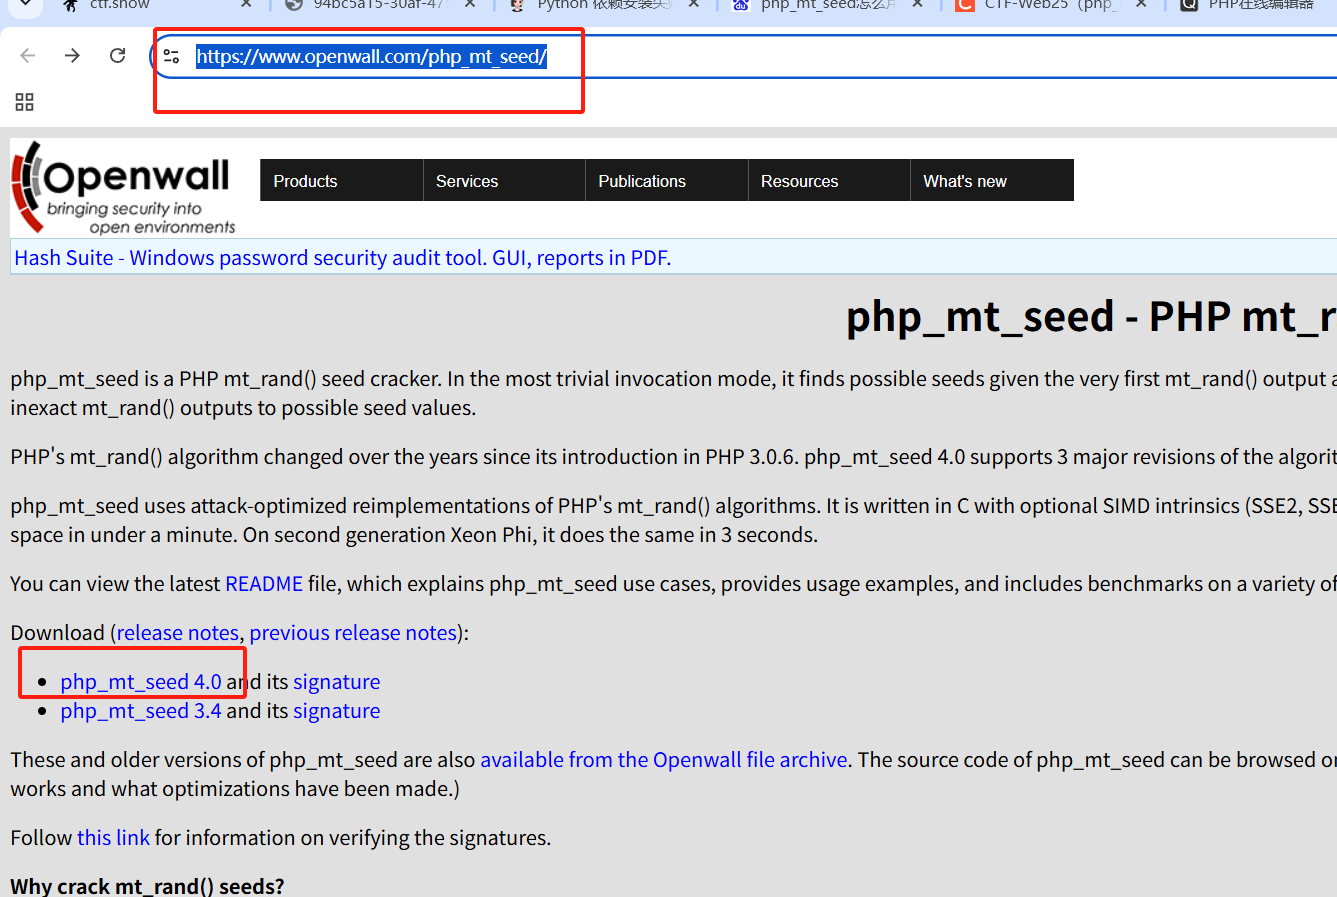1337x897 pixels.
Task: Go forward with the forward arrow
Action: click(72, 56)
